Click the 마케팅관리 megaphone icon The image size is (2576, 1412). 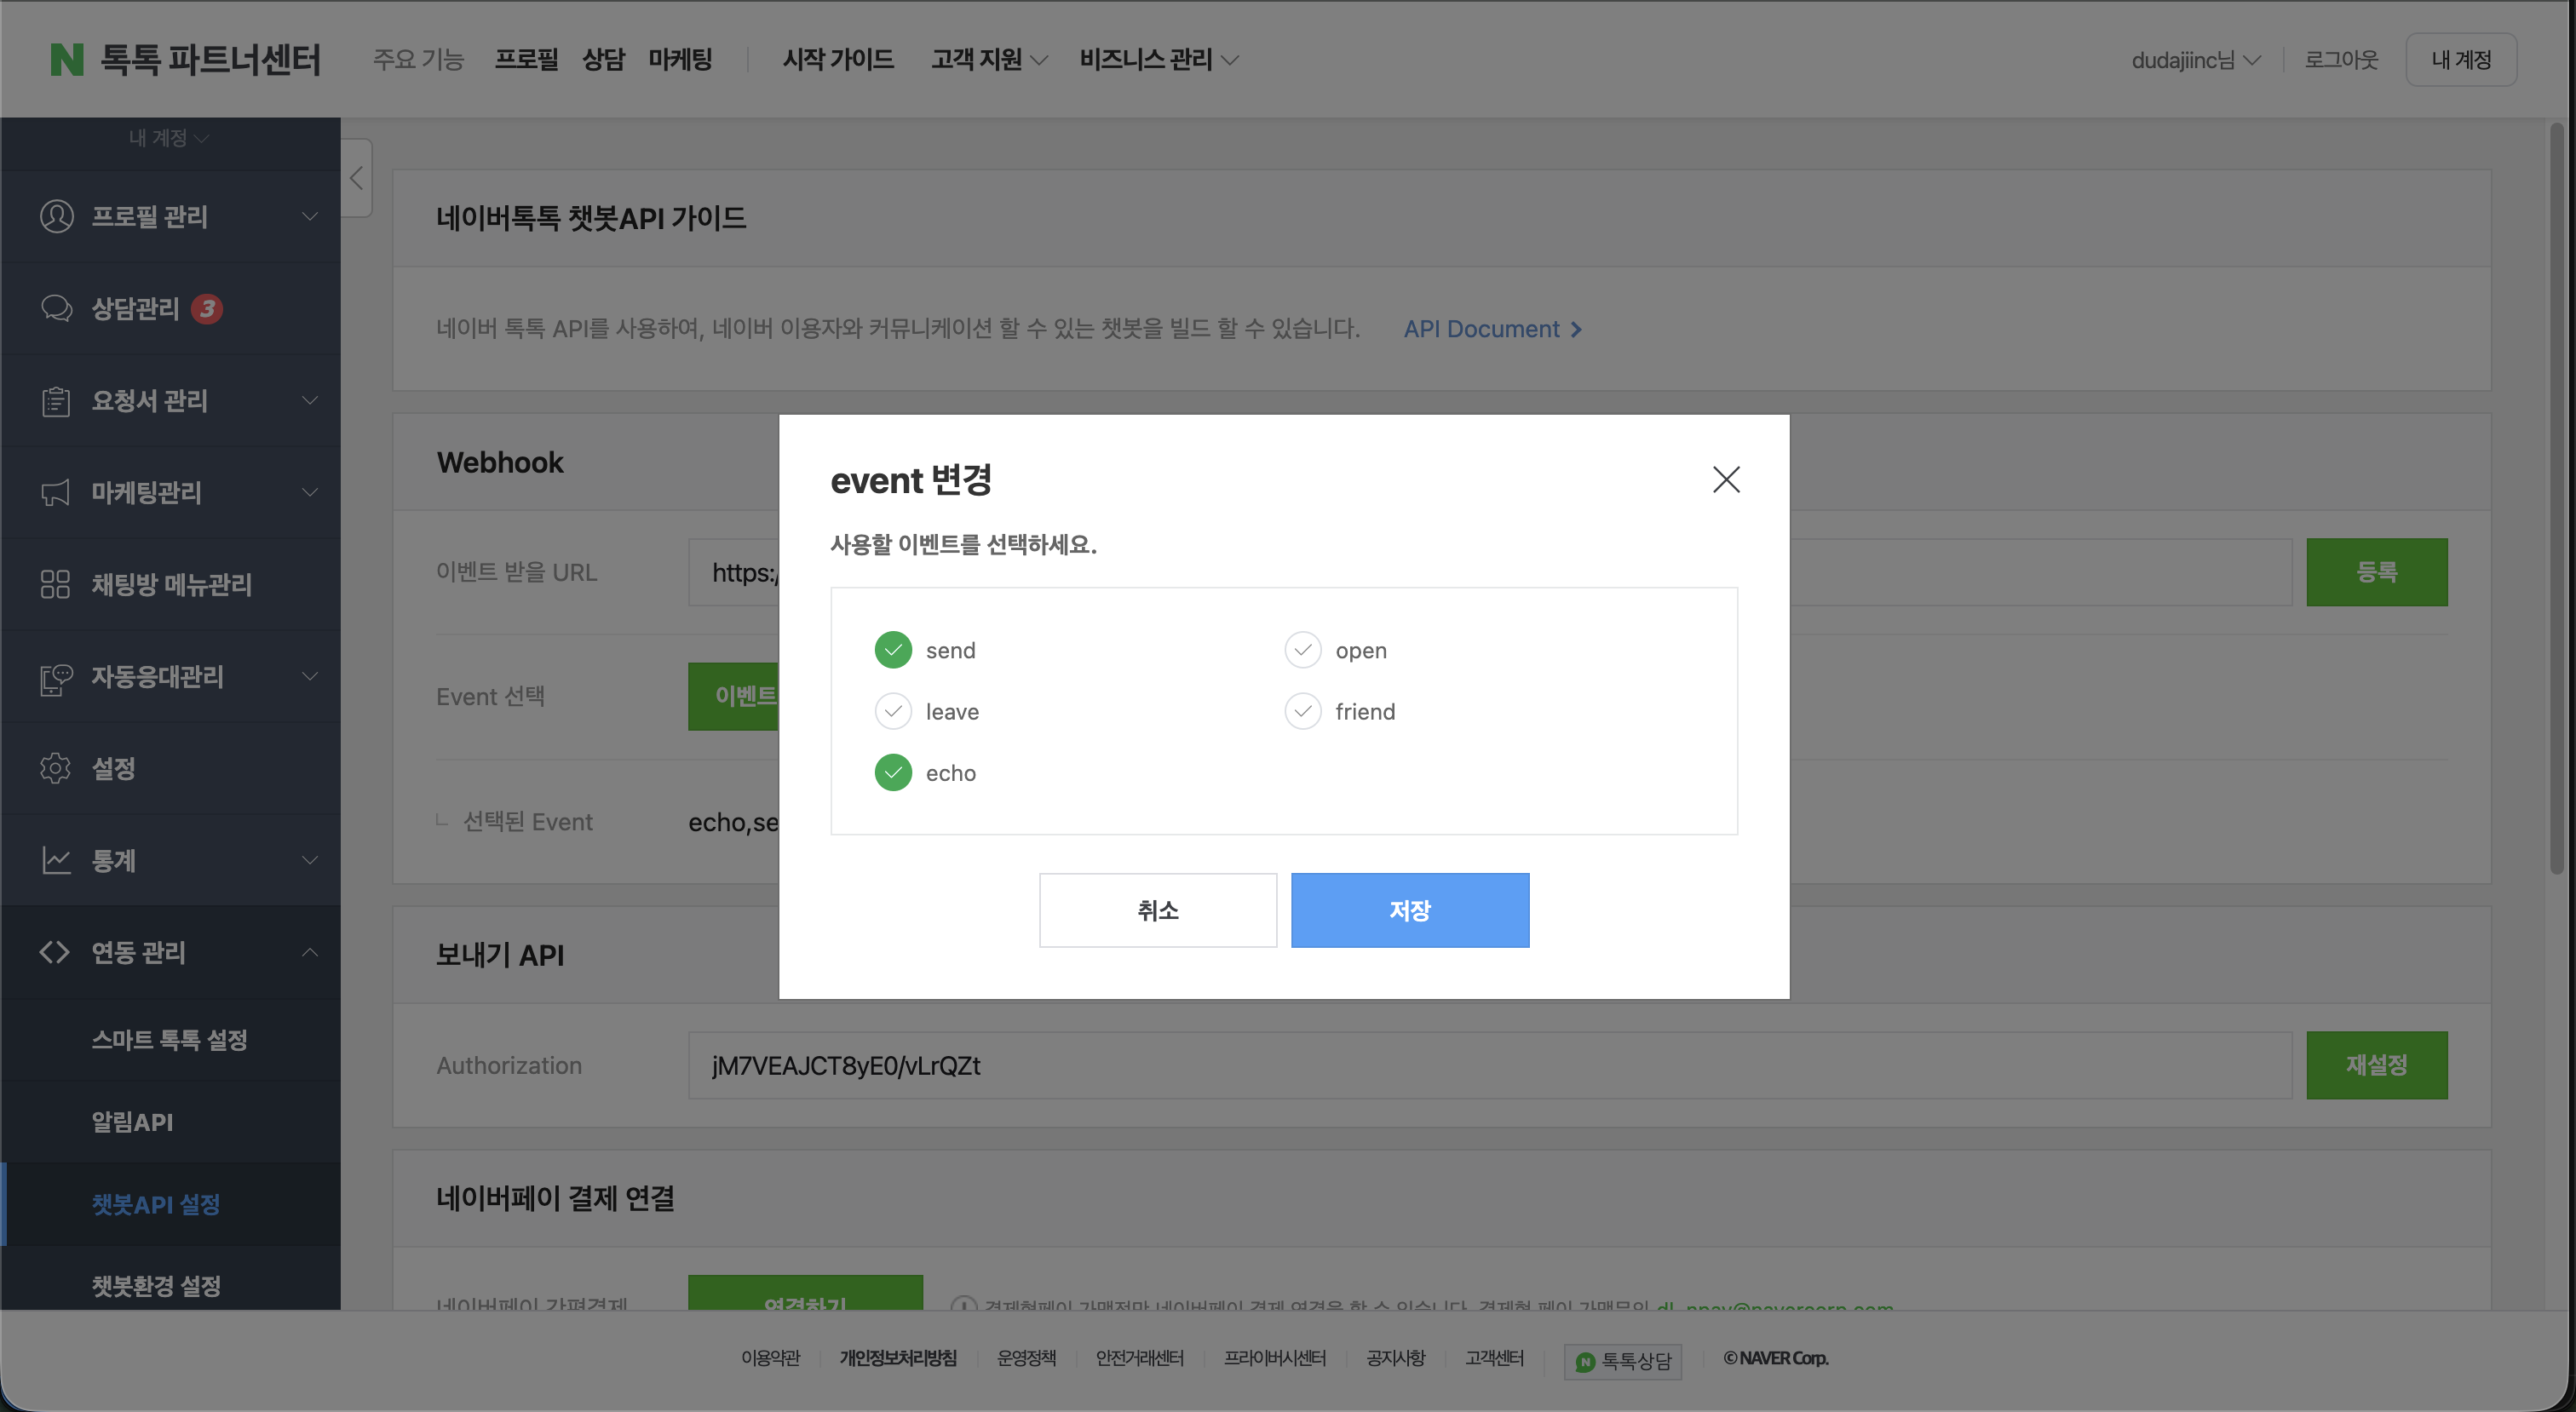(x=56, y=492)
